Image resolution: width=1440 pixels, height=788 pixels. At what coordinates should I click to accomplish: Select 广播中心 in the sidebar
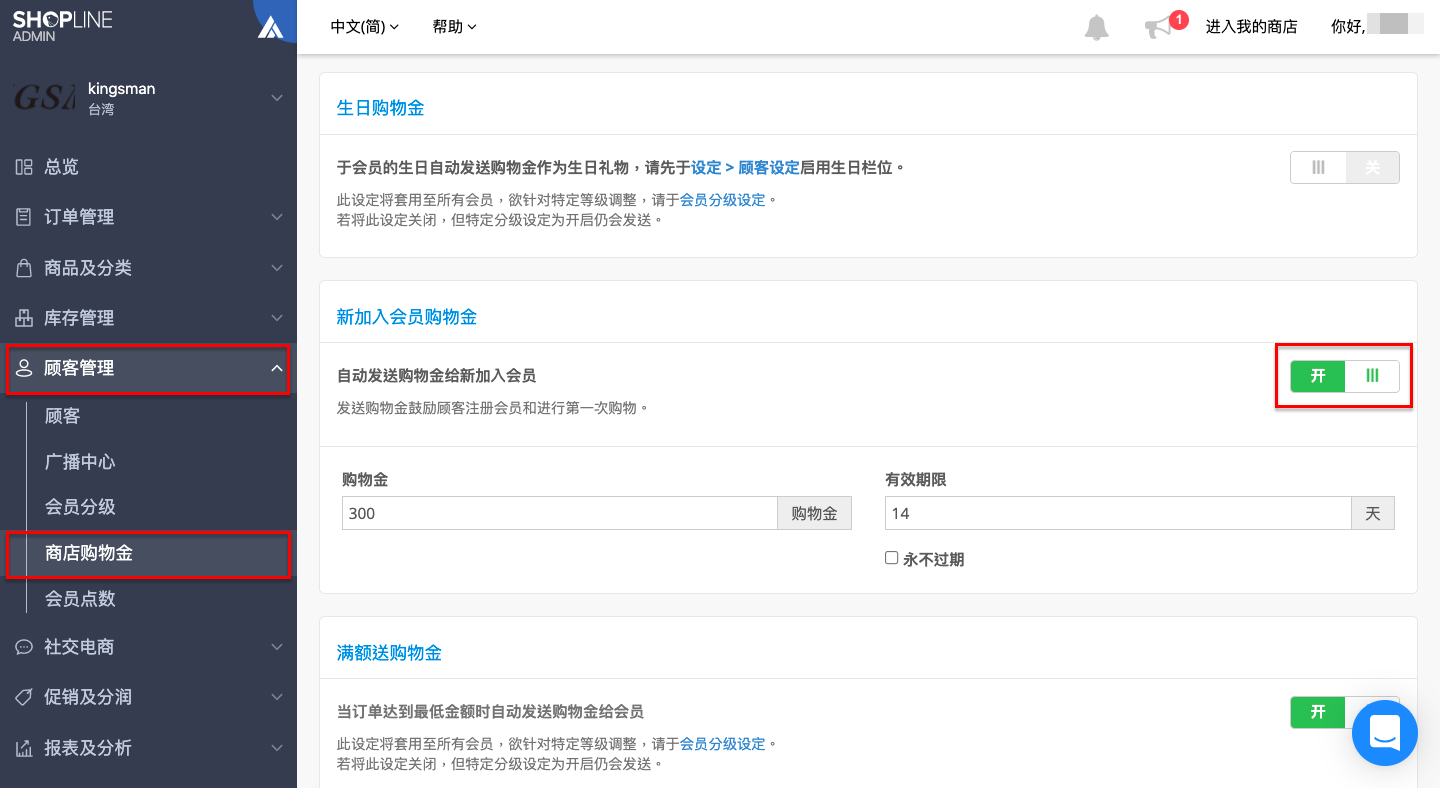point(80,462)
